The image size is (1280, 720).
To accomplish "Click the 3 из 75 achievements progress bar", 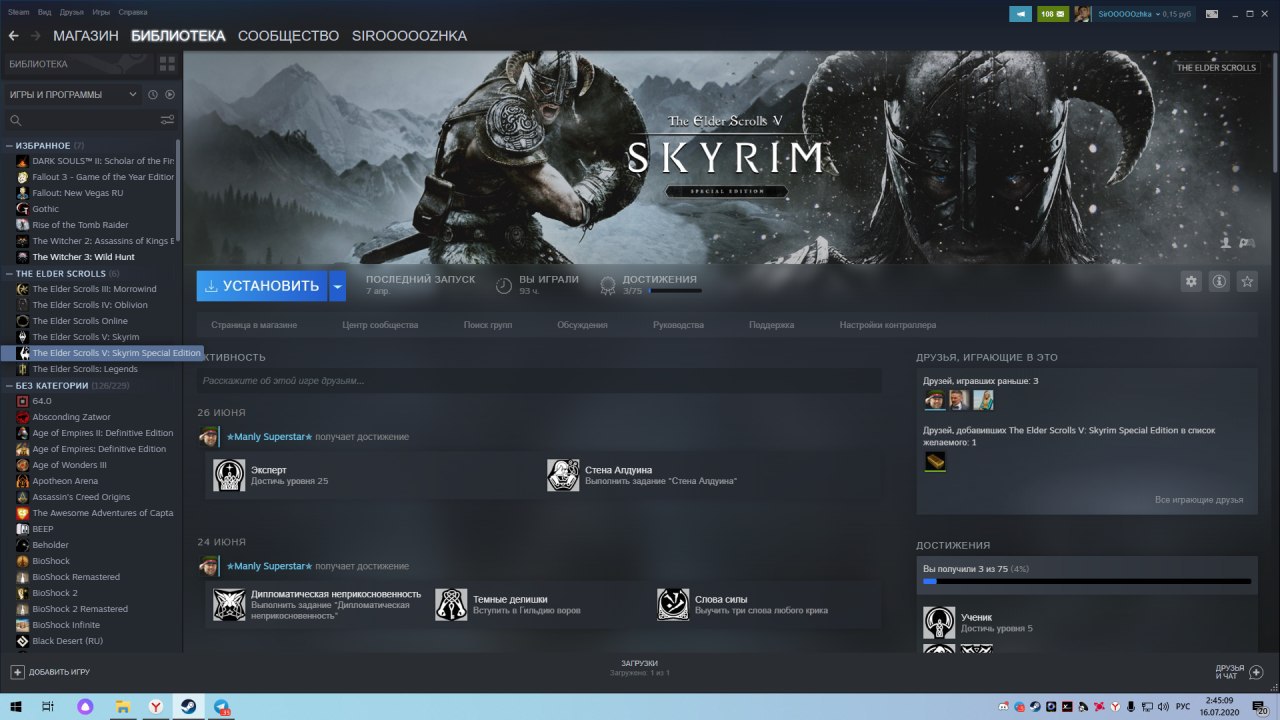I will pos(1087,581).
